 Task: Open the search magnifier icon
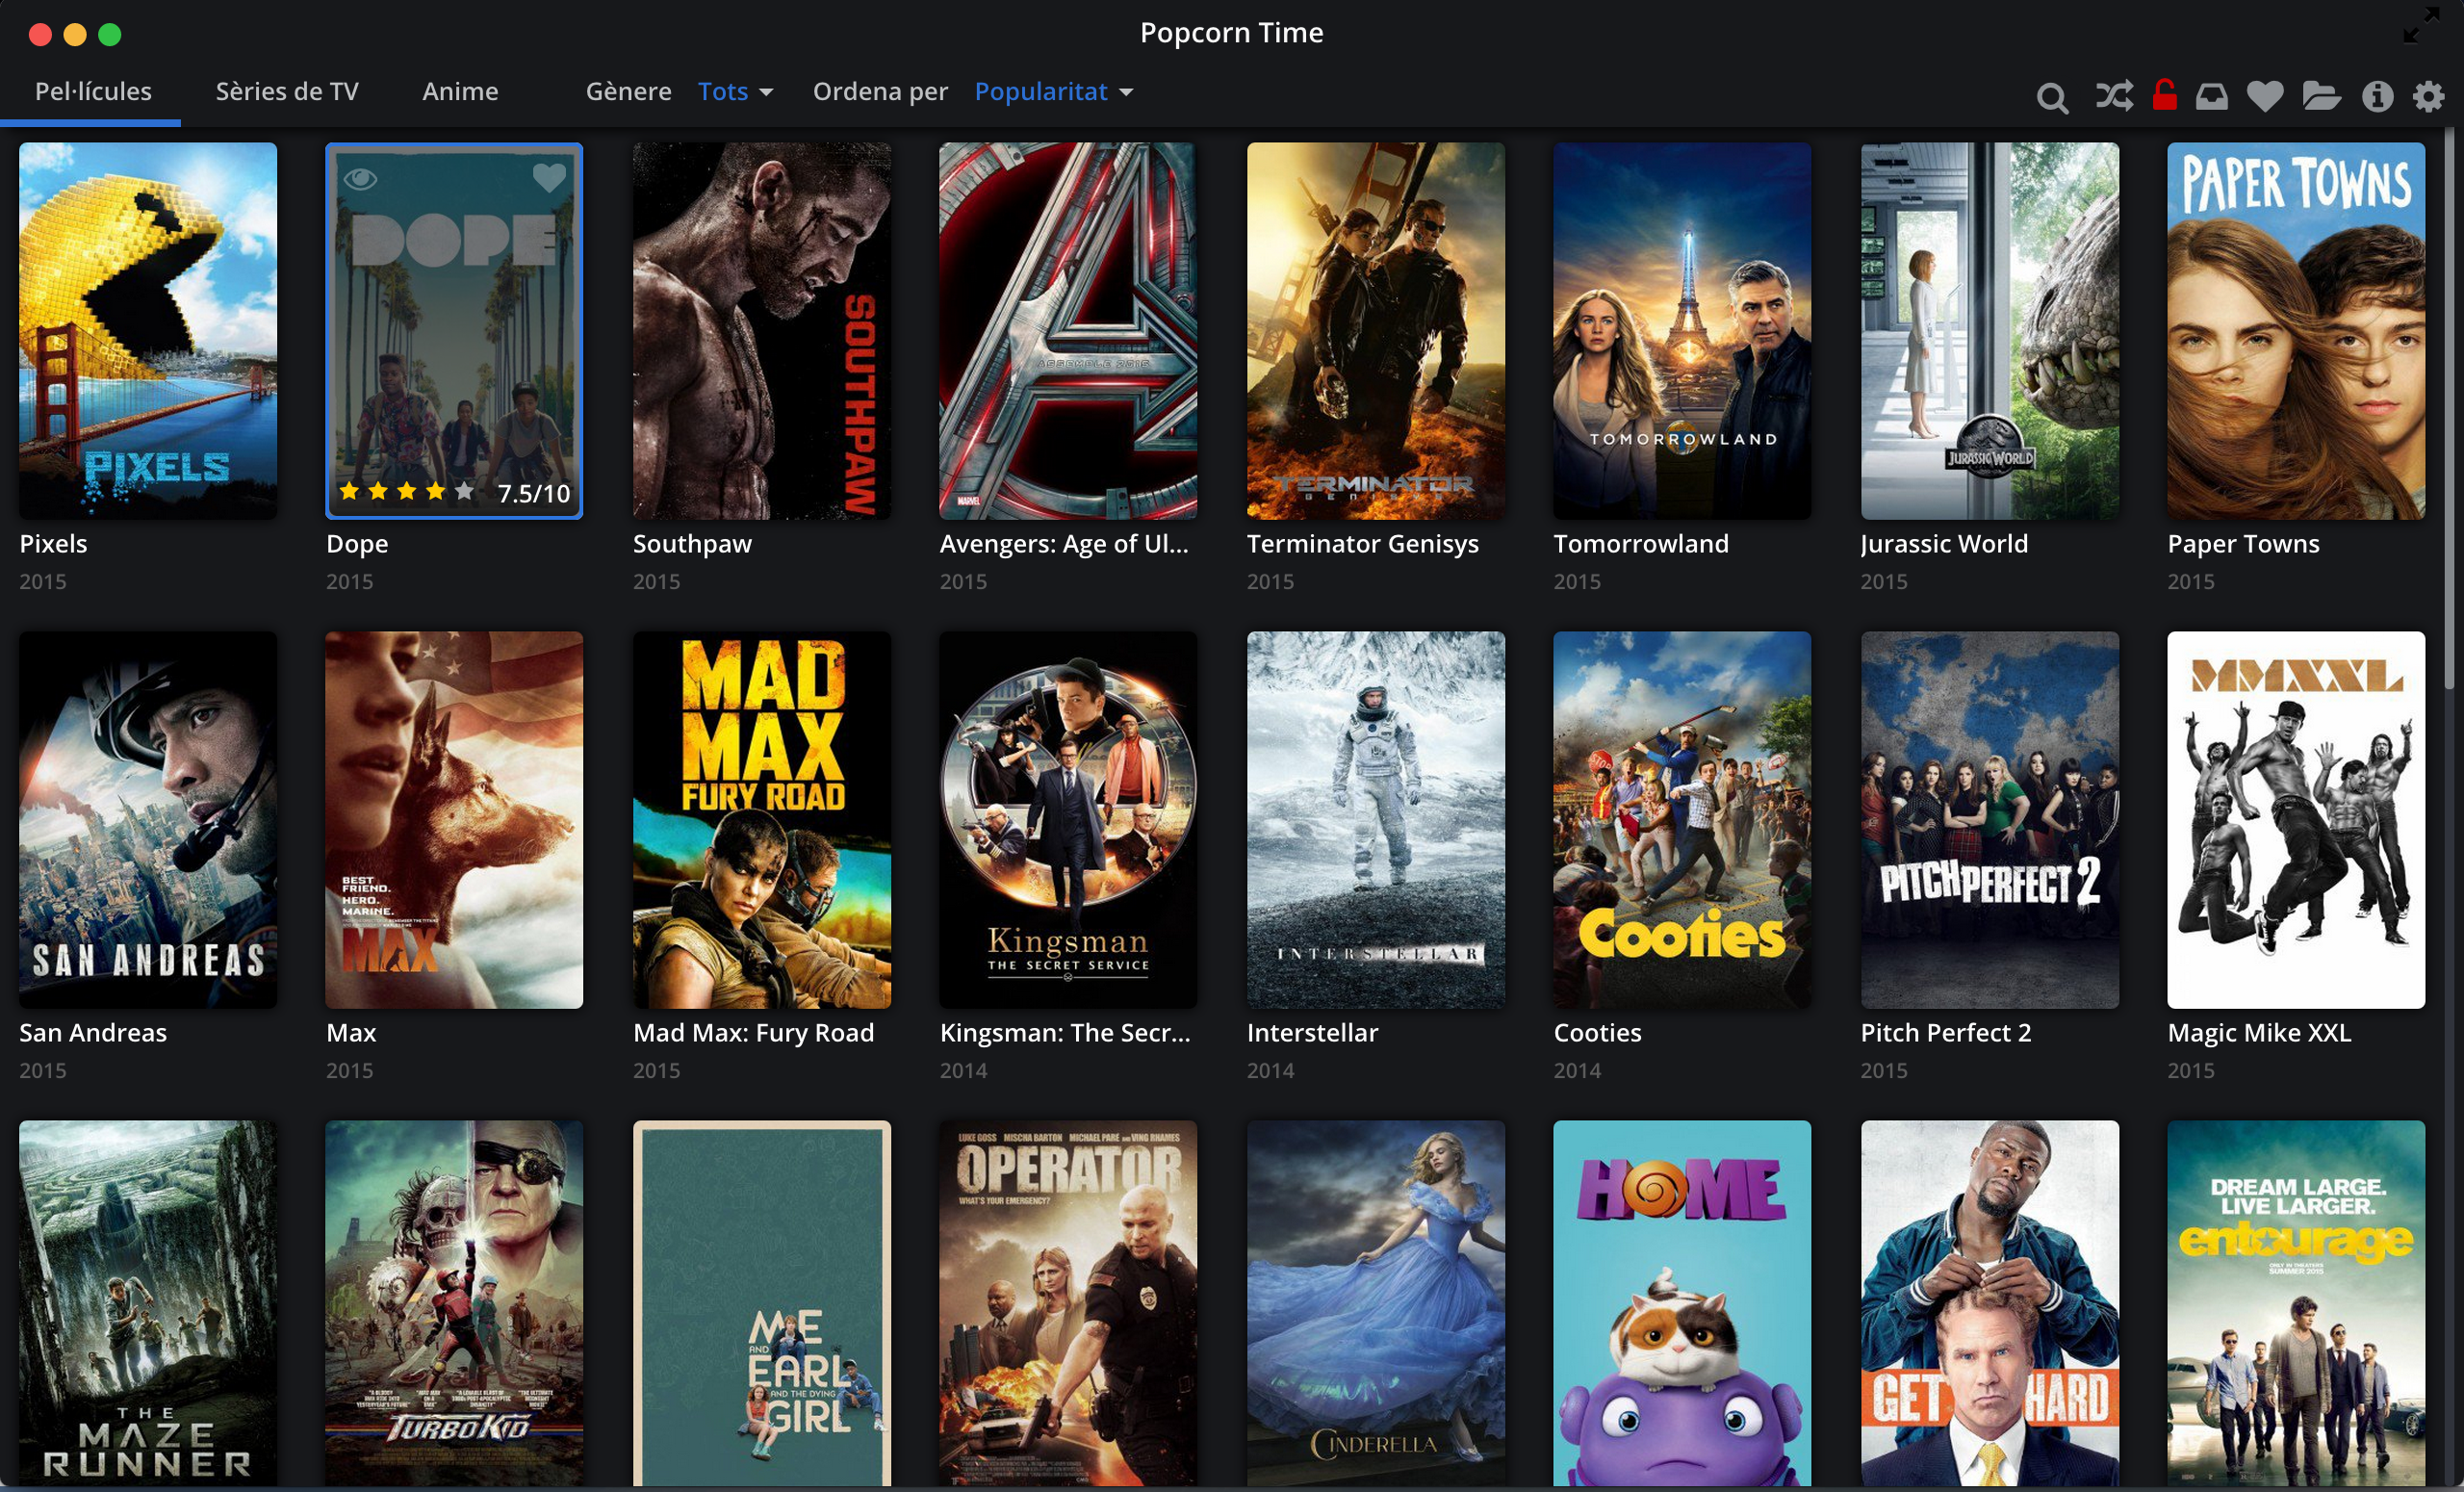tap(2052, 97)
